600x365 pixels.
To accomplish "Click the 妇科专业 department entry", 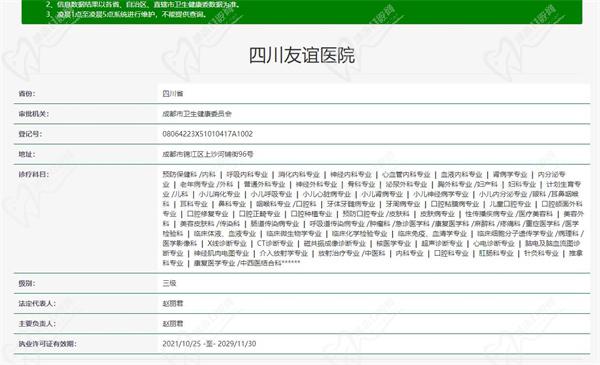I will point(522,184).
